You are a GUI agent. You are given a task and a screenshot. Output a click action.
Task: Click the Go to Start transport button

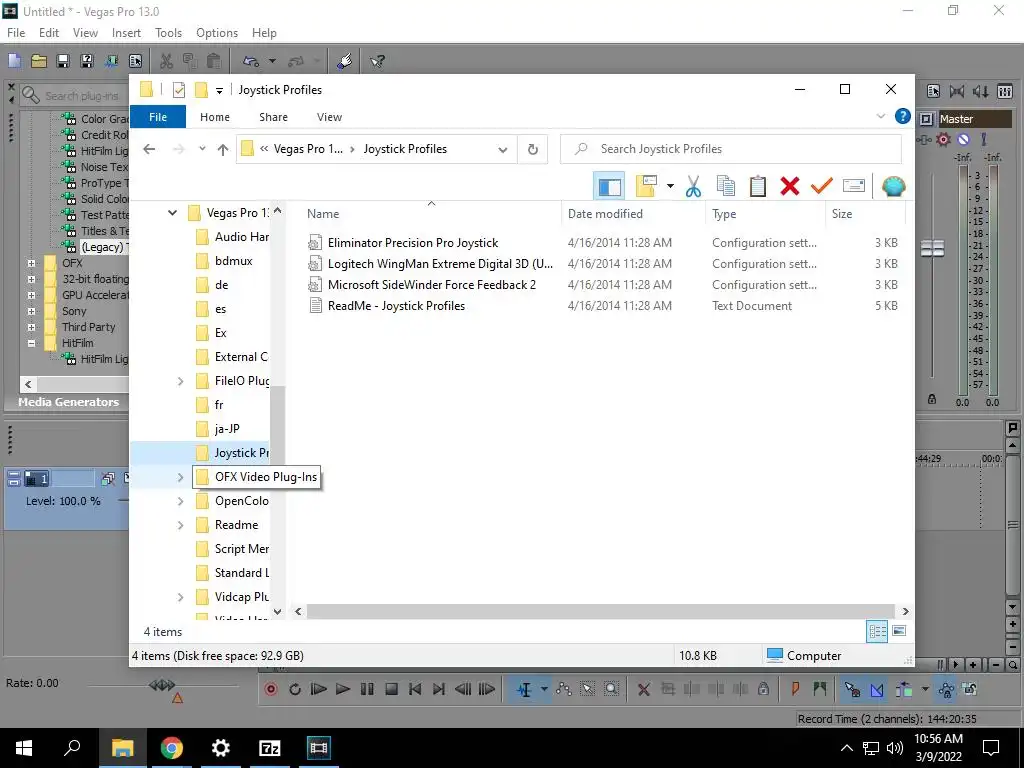pos(415,689)
